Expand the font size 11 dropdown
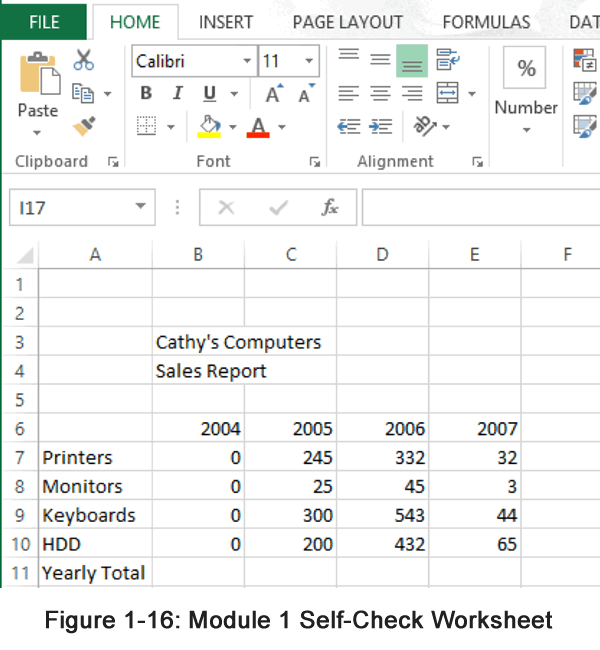The width and height of the screenshot is (600, 650). 309,62
